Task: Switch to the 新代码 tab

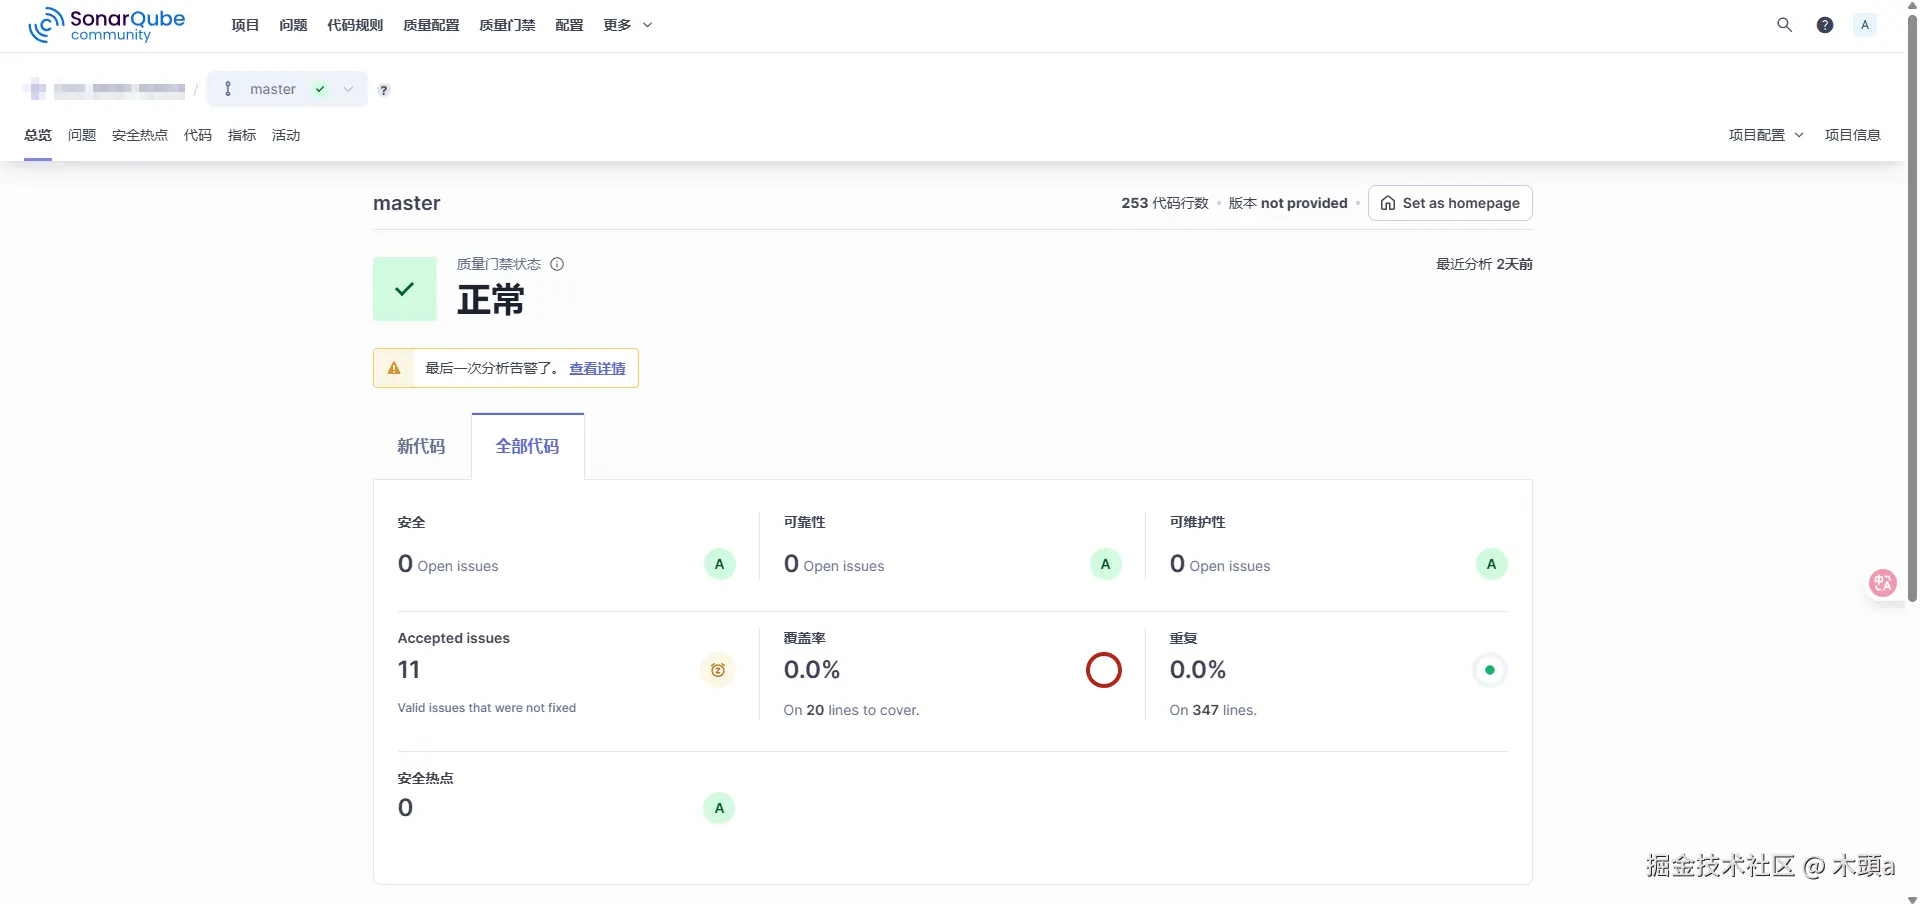Action: pos(421,446)
